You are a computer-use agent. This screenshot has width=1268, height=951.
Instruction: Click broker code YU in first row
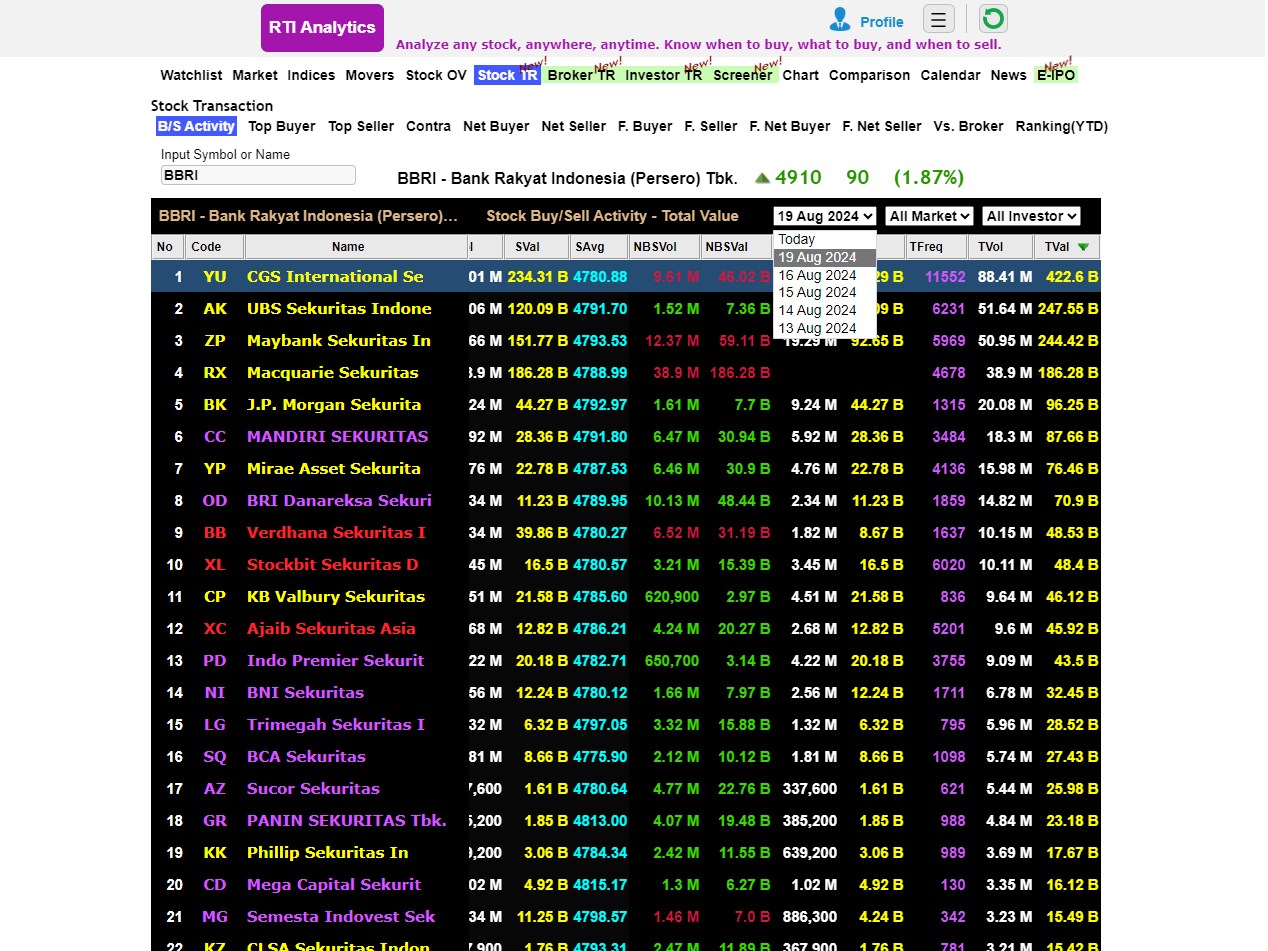tap(215, 277)
